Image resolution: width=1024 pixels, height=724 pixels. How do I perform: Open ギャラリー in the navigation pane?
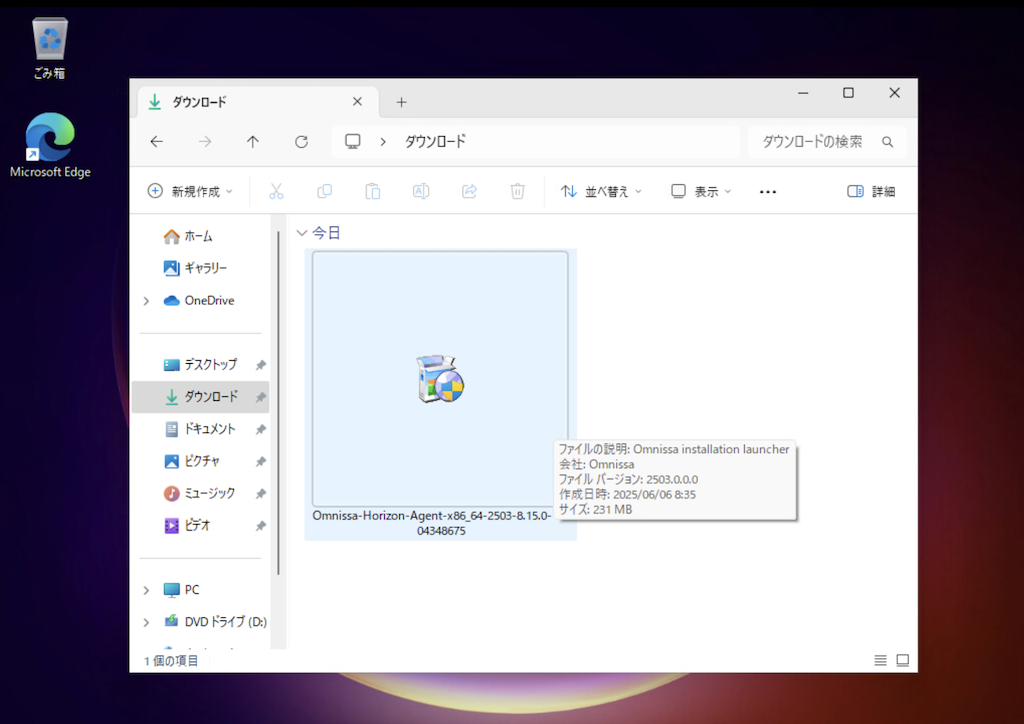(195, 268)
